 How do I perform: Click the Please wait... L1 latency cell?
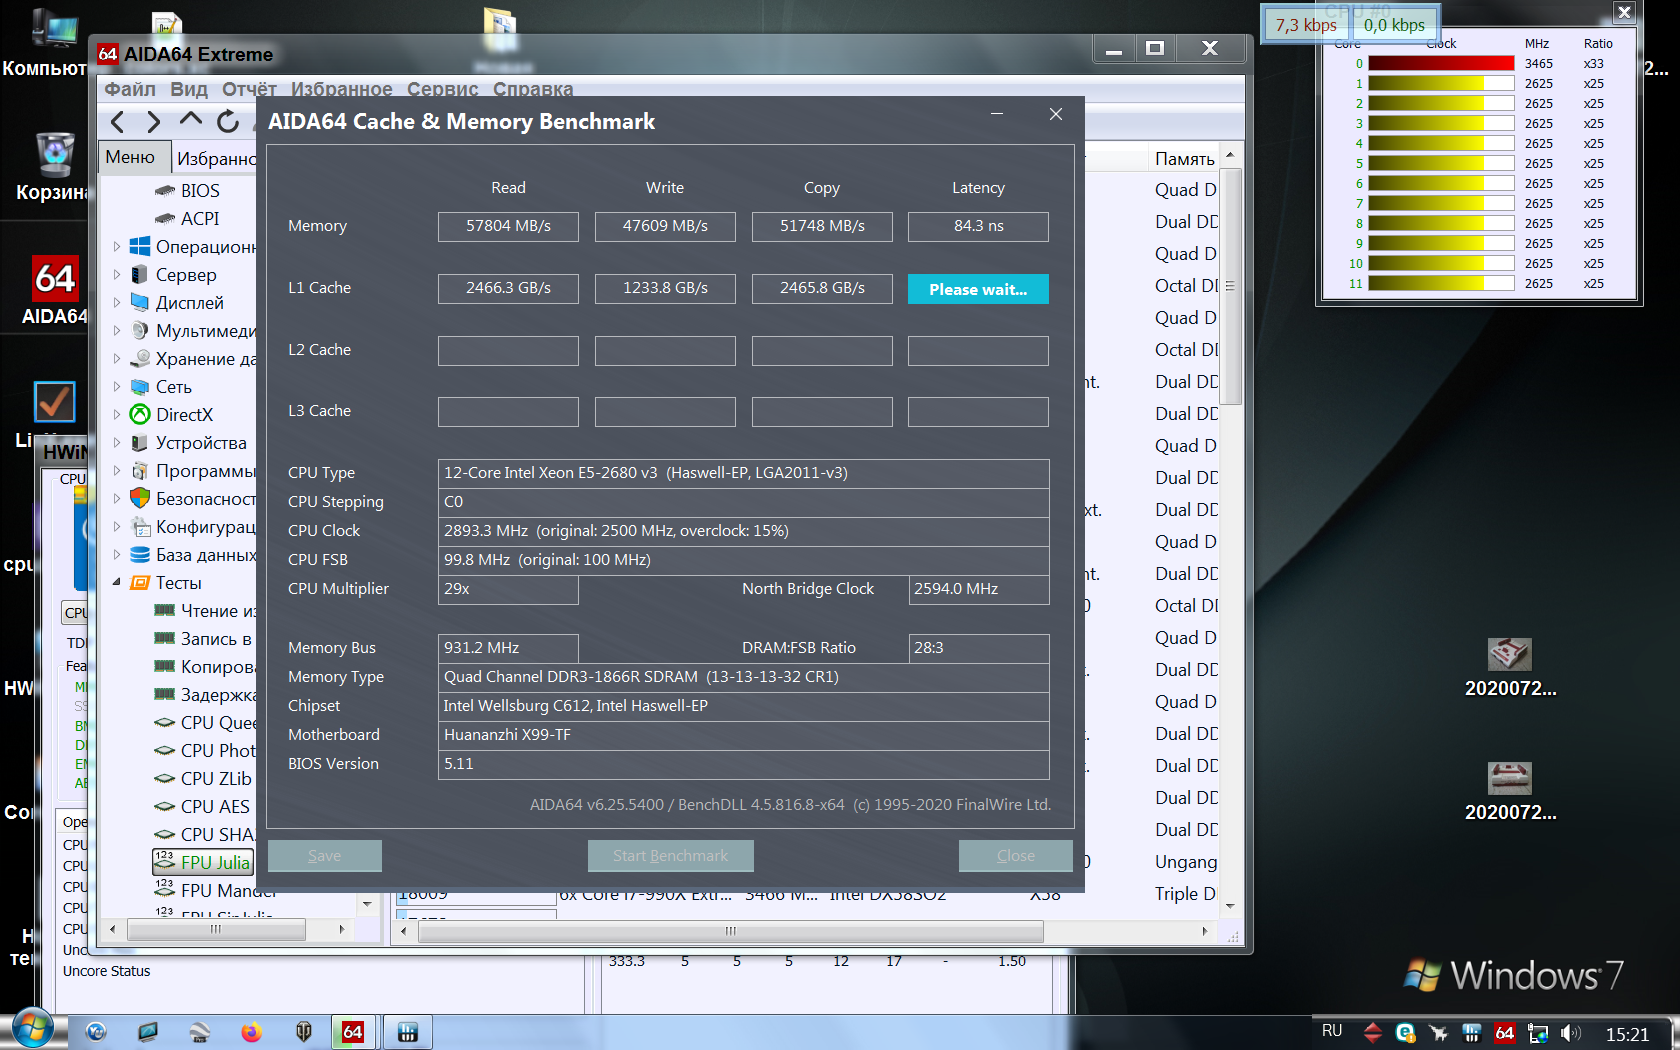978,289
